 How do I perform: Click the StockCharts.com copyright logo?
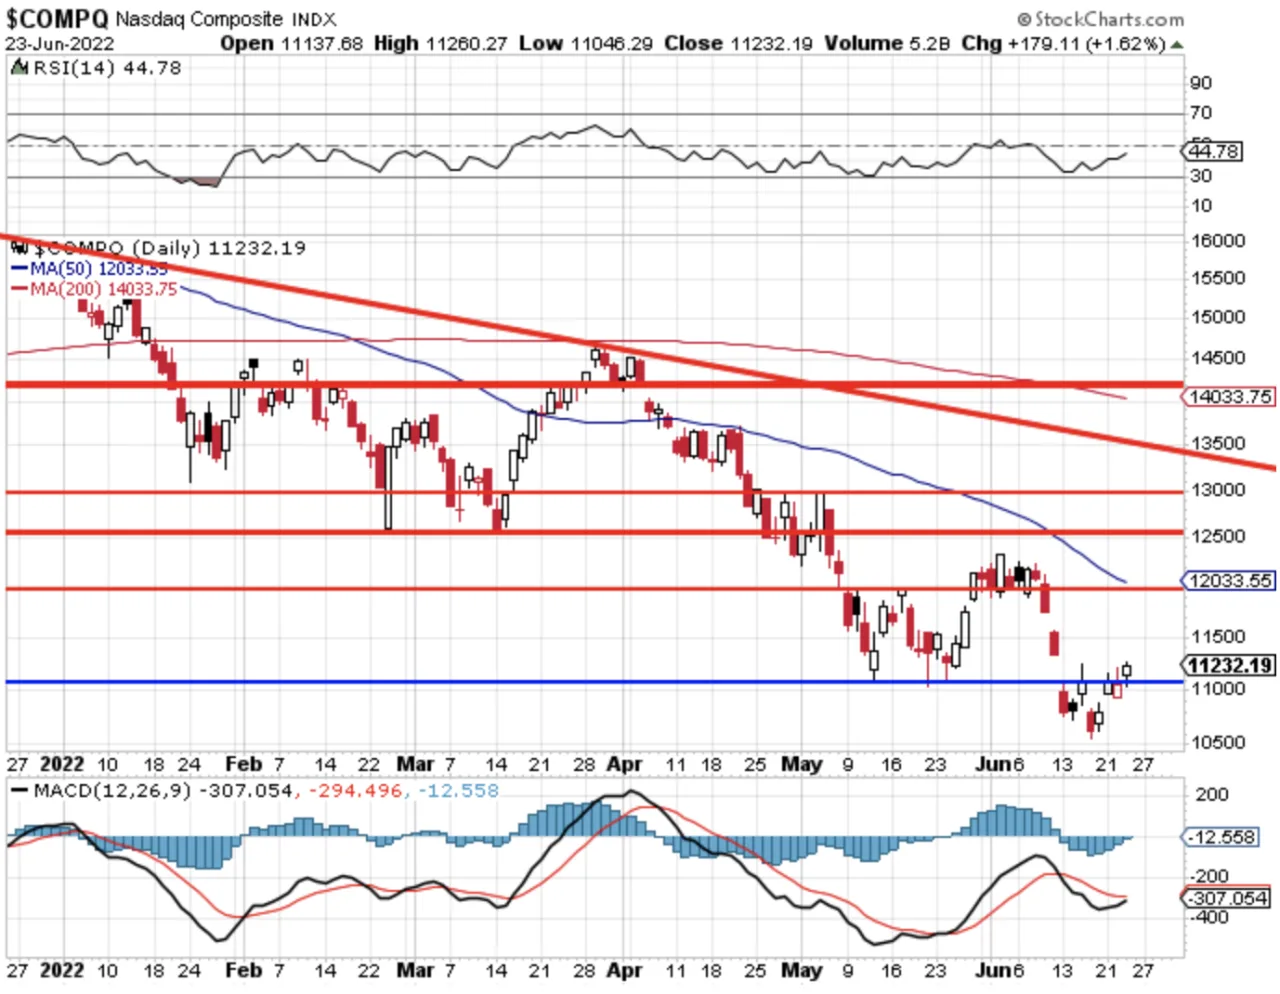click(1100, 19)
